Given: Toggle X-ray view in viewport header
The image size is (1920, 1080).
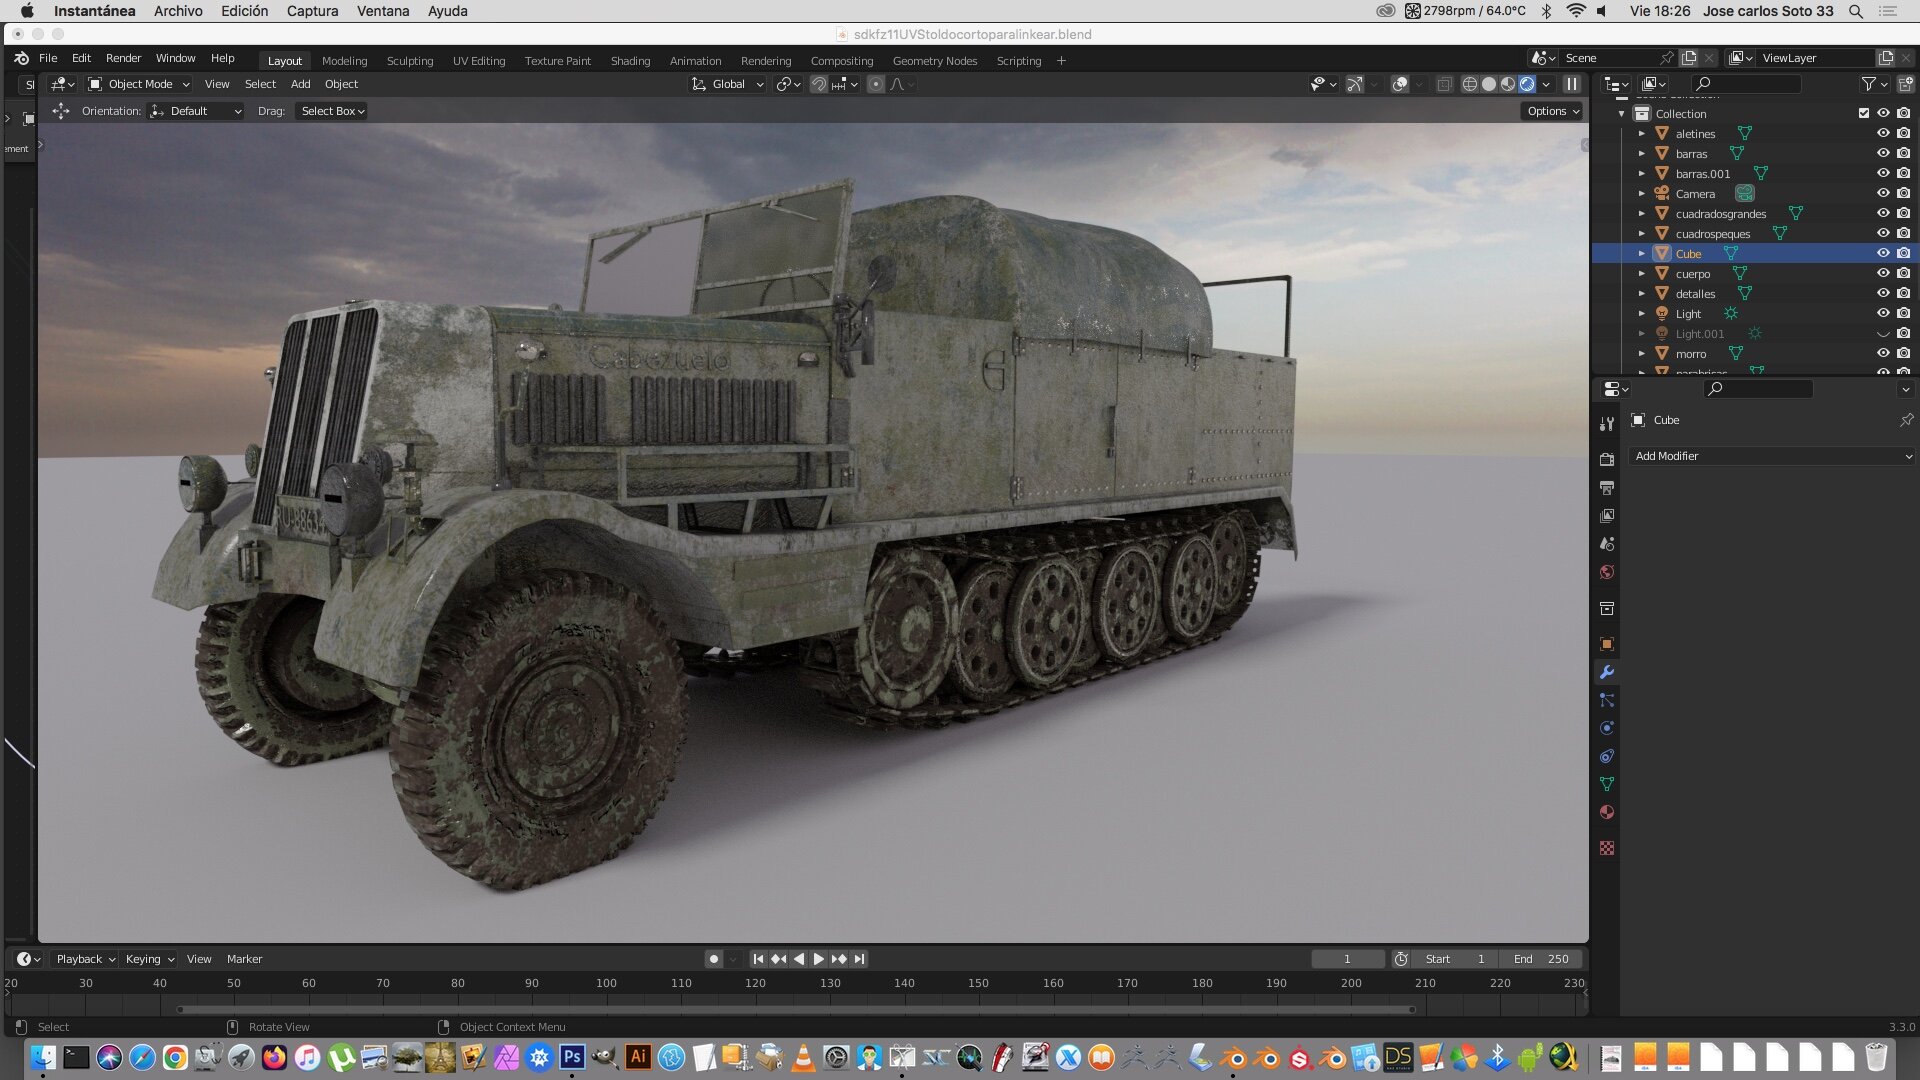Looking at the screenshot, I should click(1444, 84).
